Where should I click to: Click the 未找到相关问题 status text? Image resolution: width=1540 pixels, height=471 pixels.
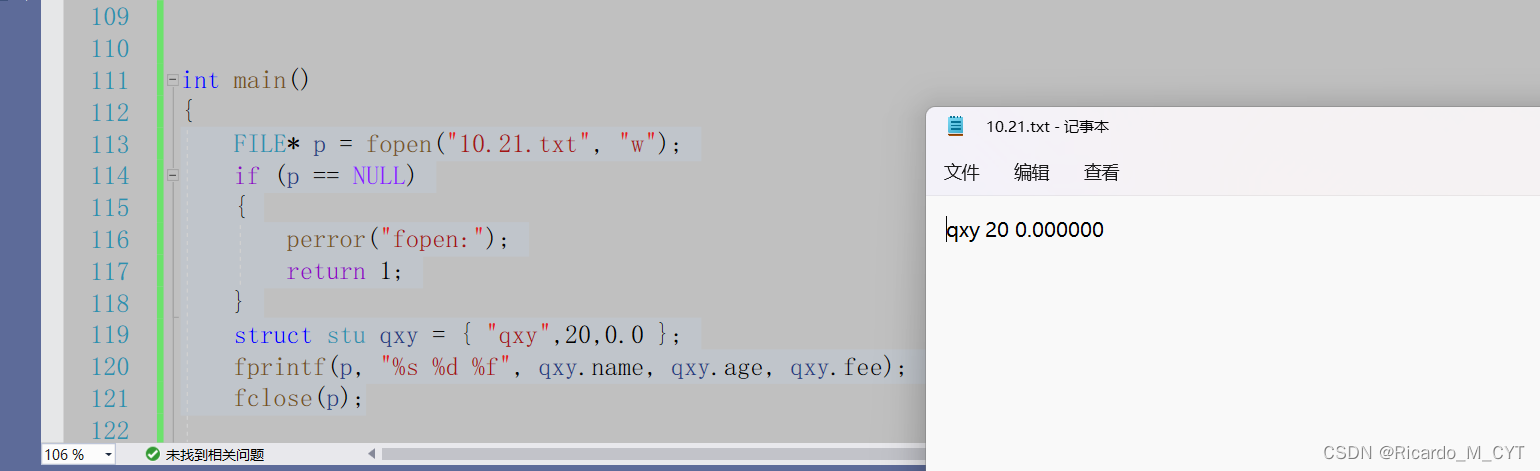click(x=215, y=455)
